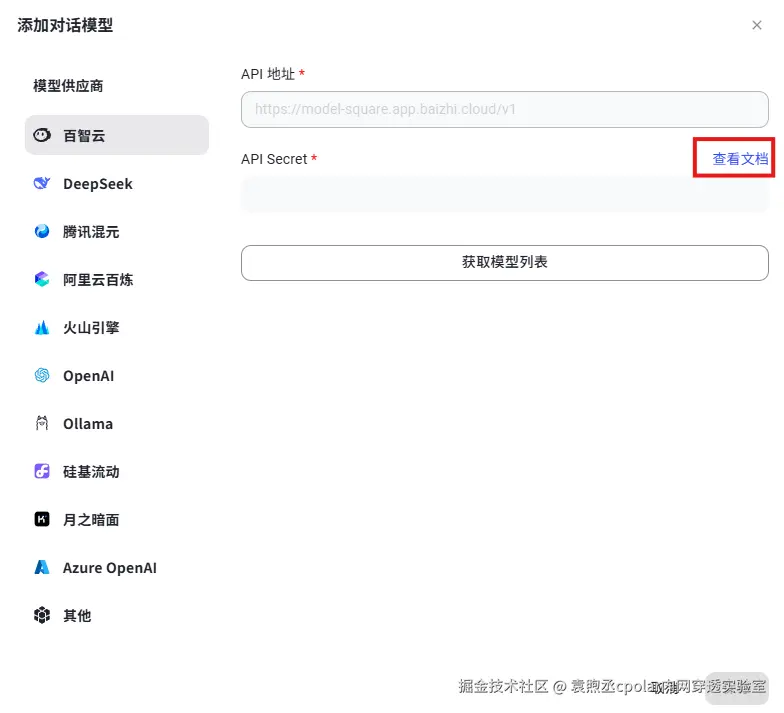784x713 pixels.
Task: Click the 月之暗面 logo icon
Action: (x=42, y=519)
